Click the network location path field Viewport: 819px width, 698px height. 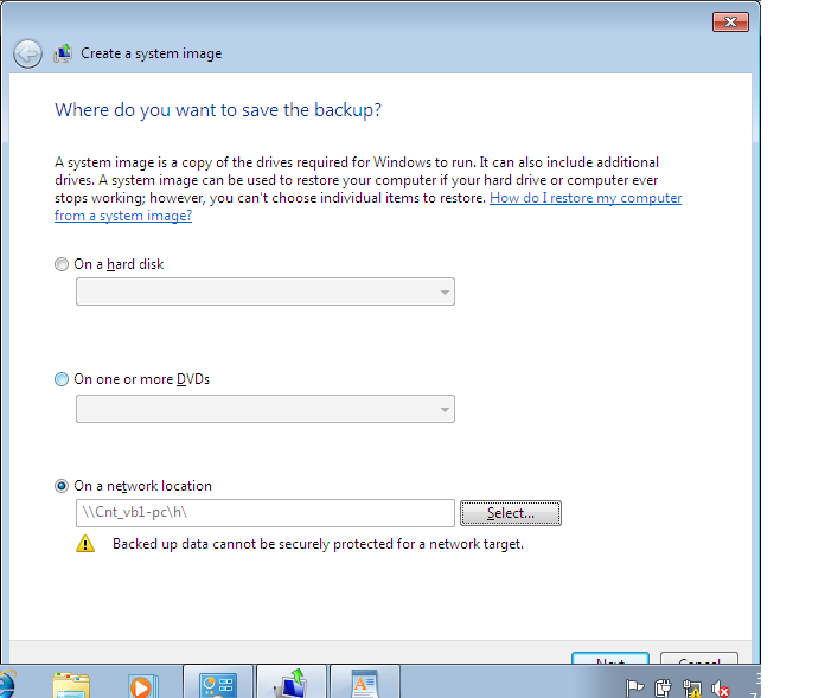[265, 513]
